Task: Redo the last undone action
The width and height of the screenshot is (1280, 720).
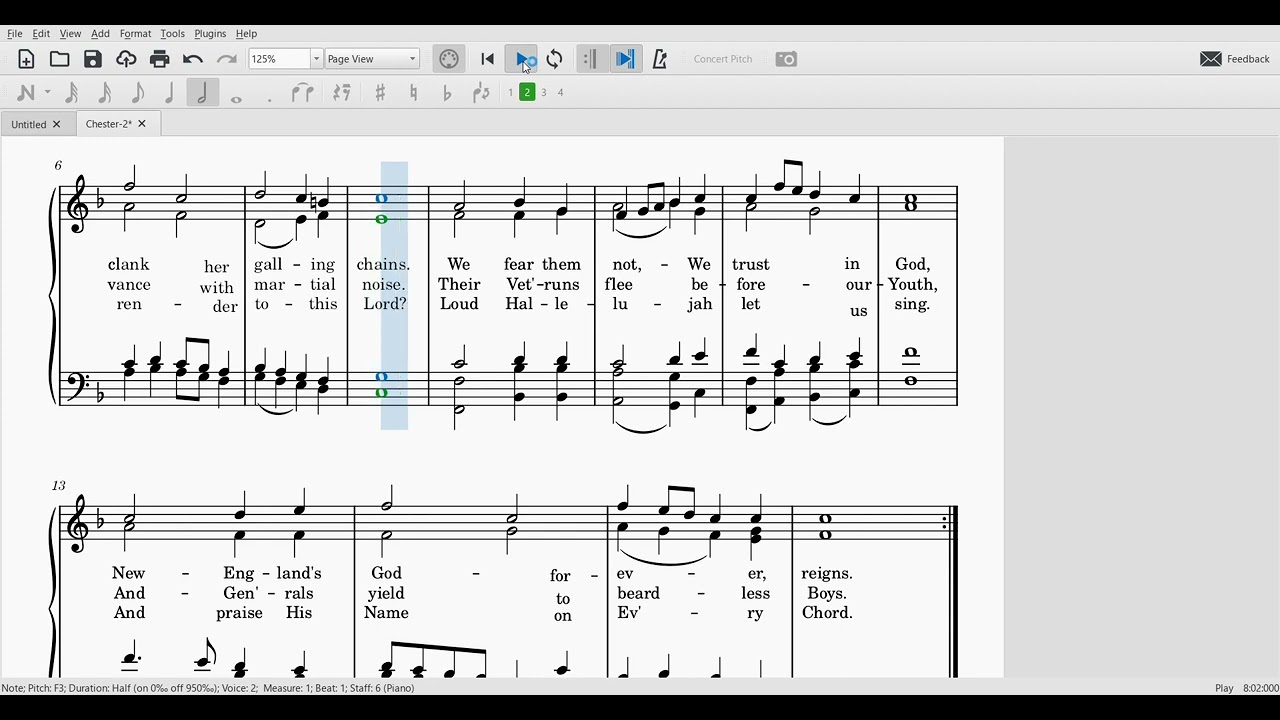Action: coord(227,59)
